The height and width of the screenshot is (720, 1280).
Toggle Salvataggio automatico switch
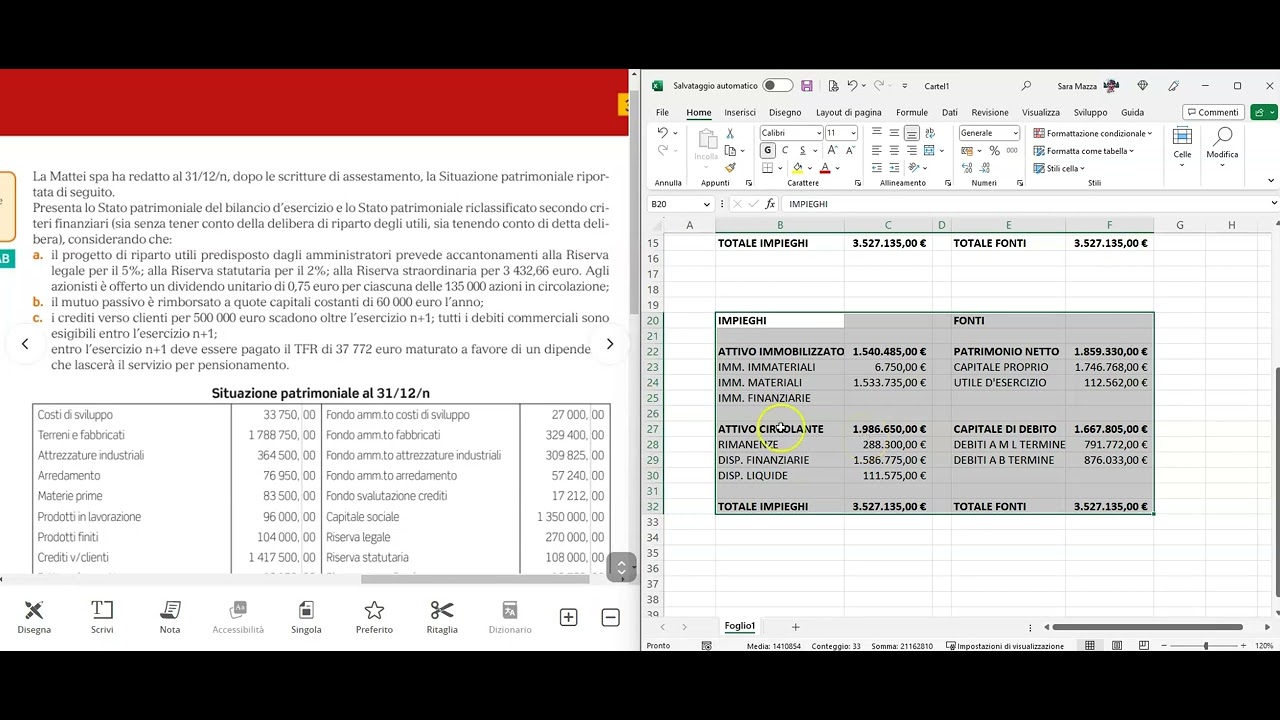pyautogui.click(x=777, y=86)
